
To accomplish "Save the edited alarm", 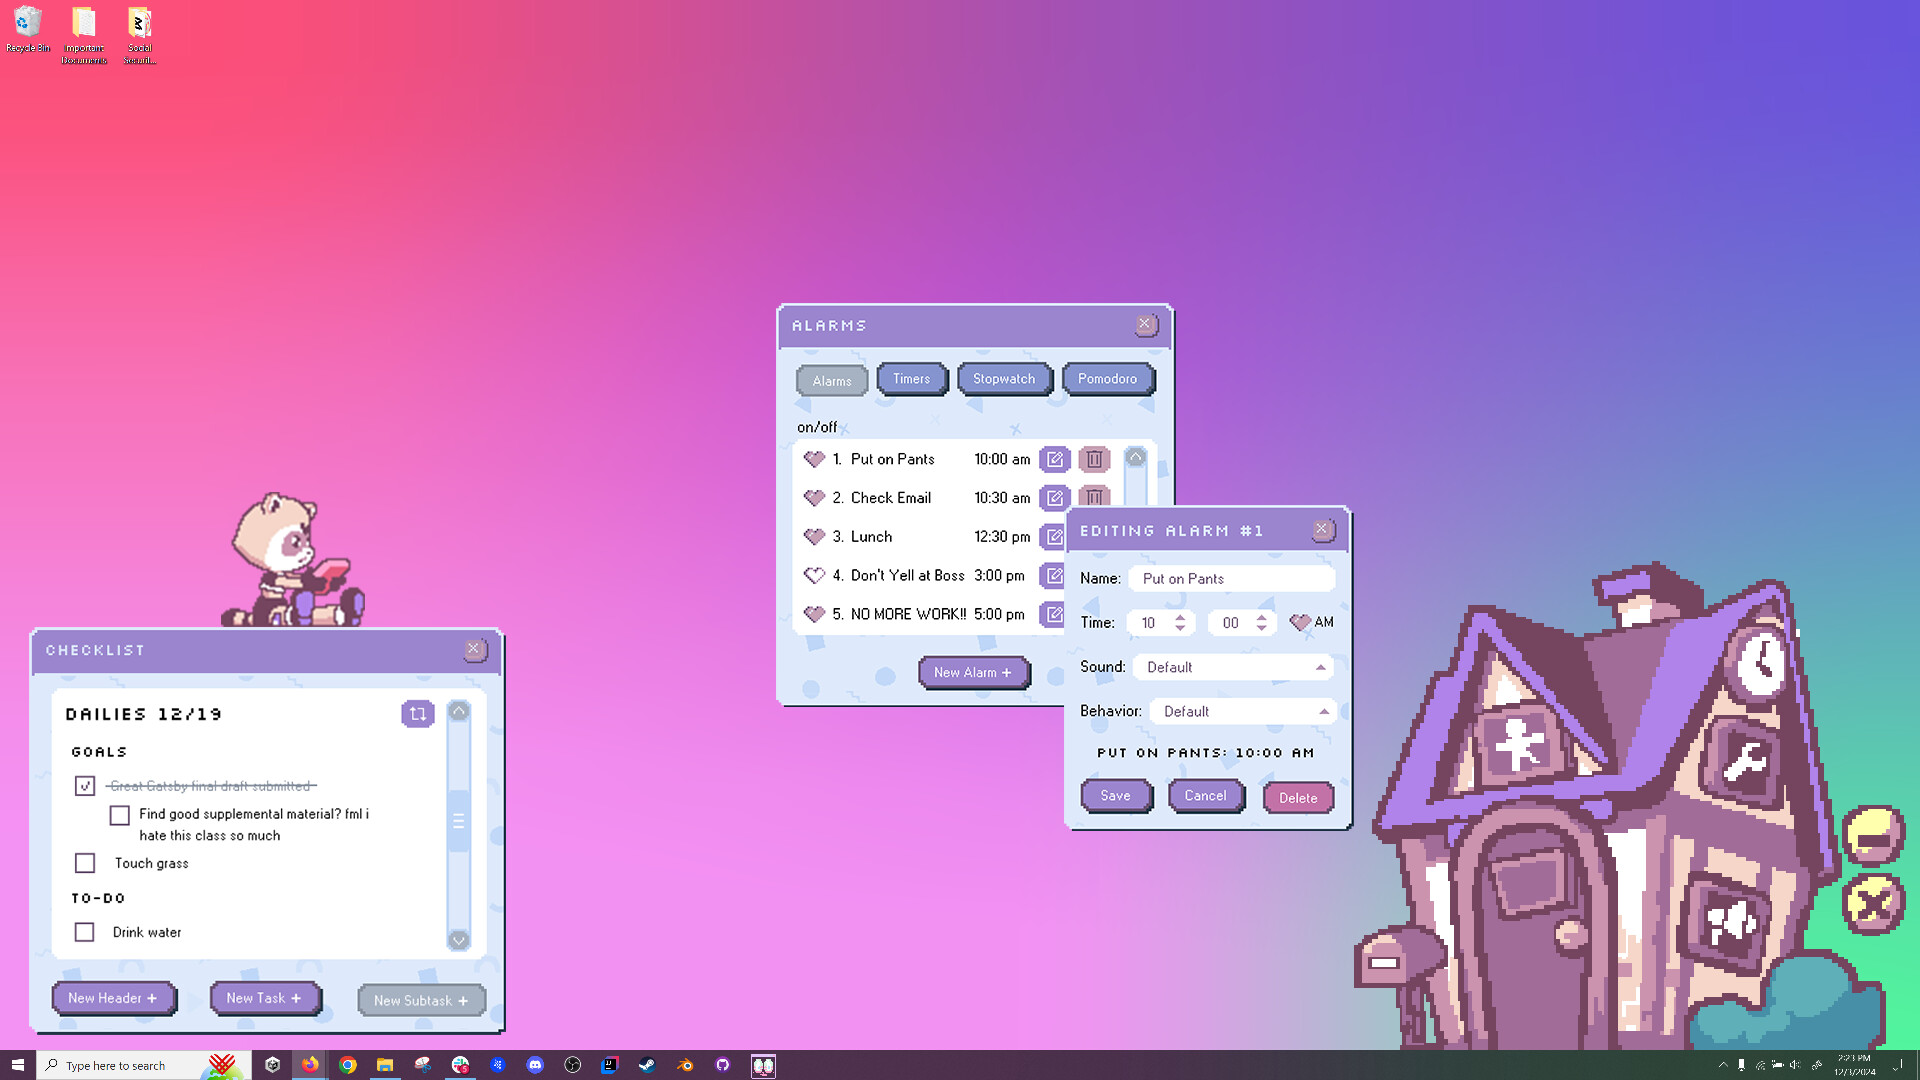I will (x=1116, y=795).
